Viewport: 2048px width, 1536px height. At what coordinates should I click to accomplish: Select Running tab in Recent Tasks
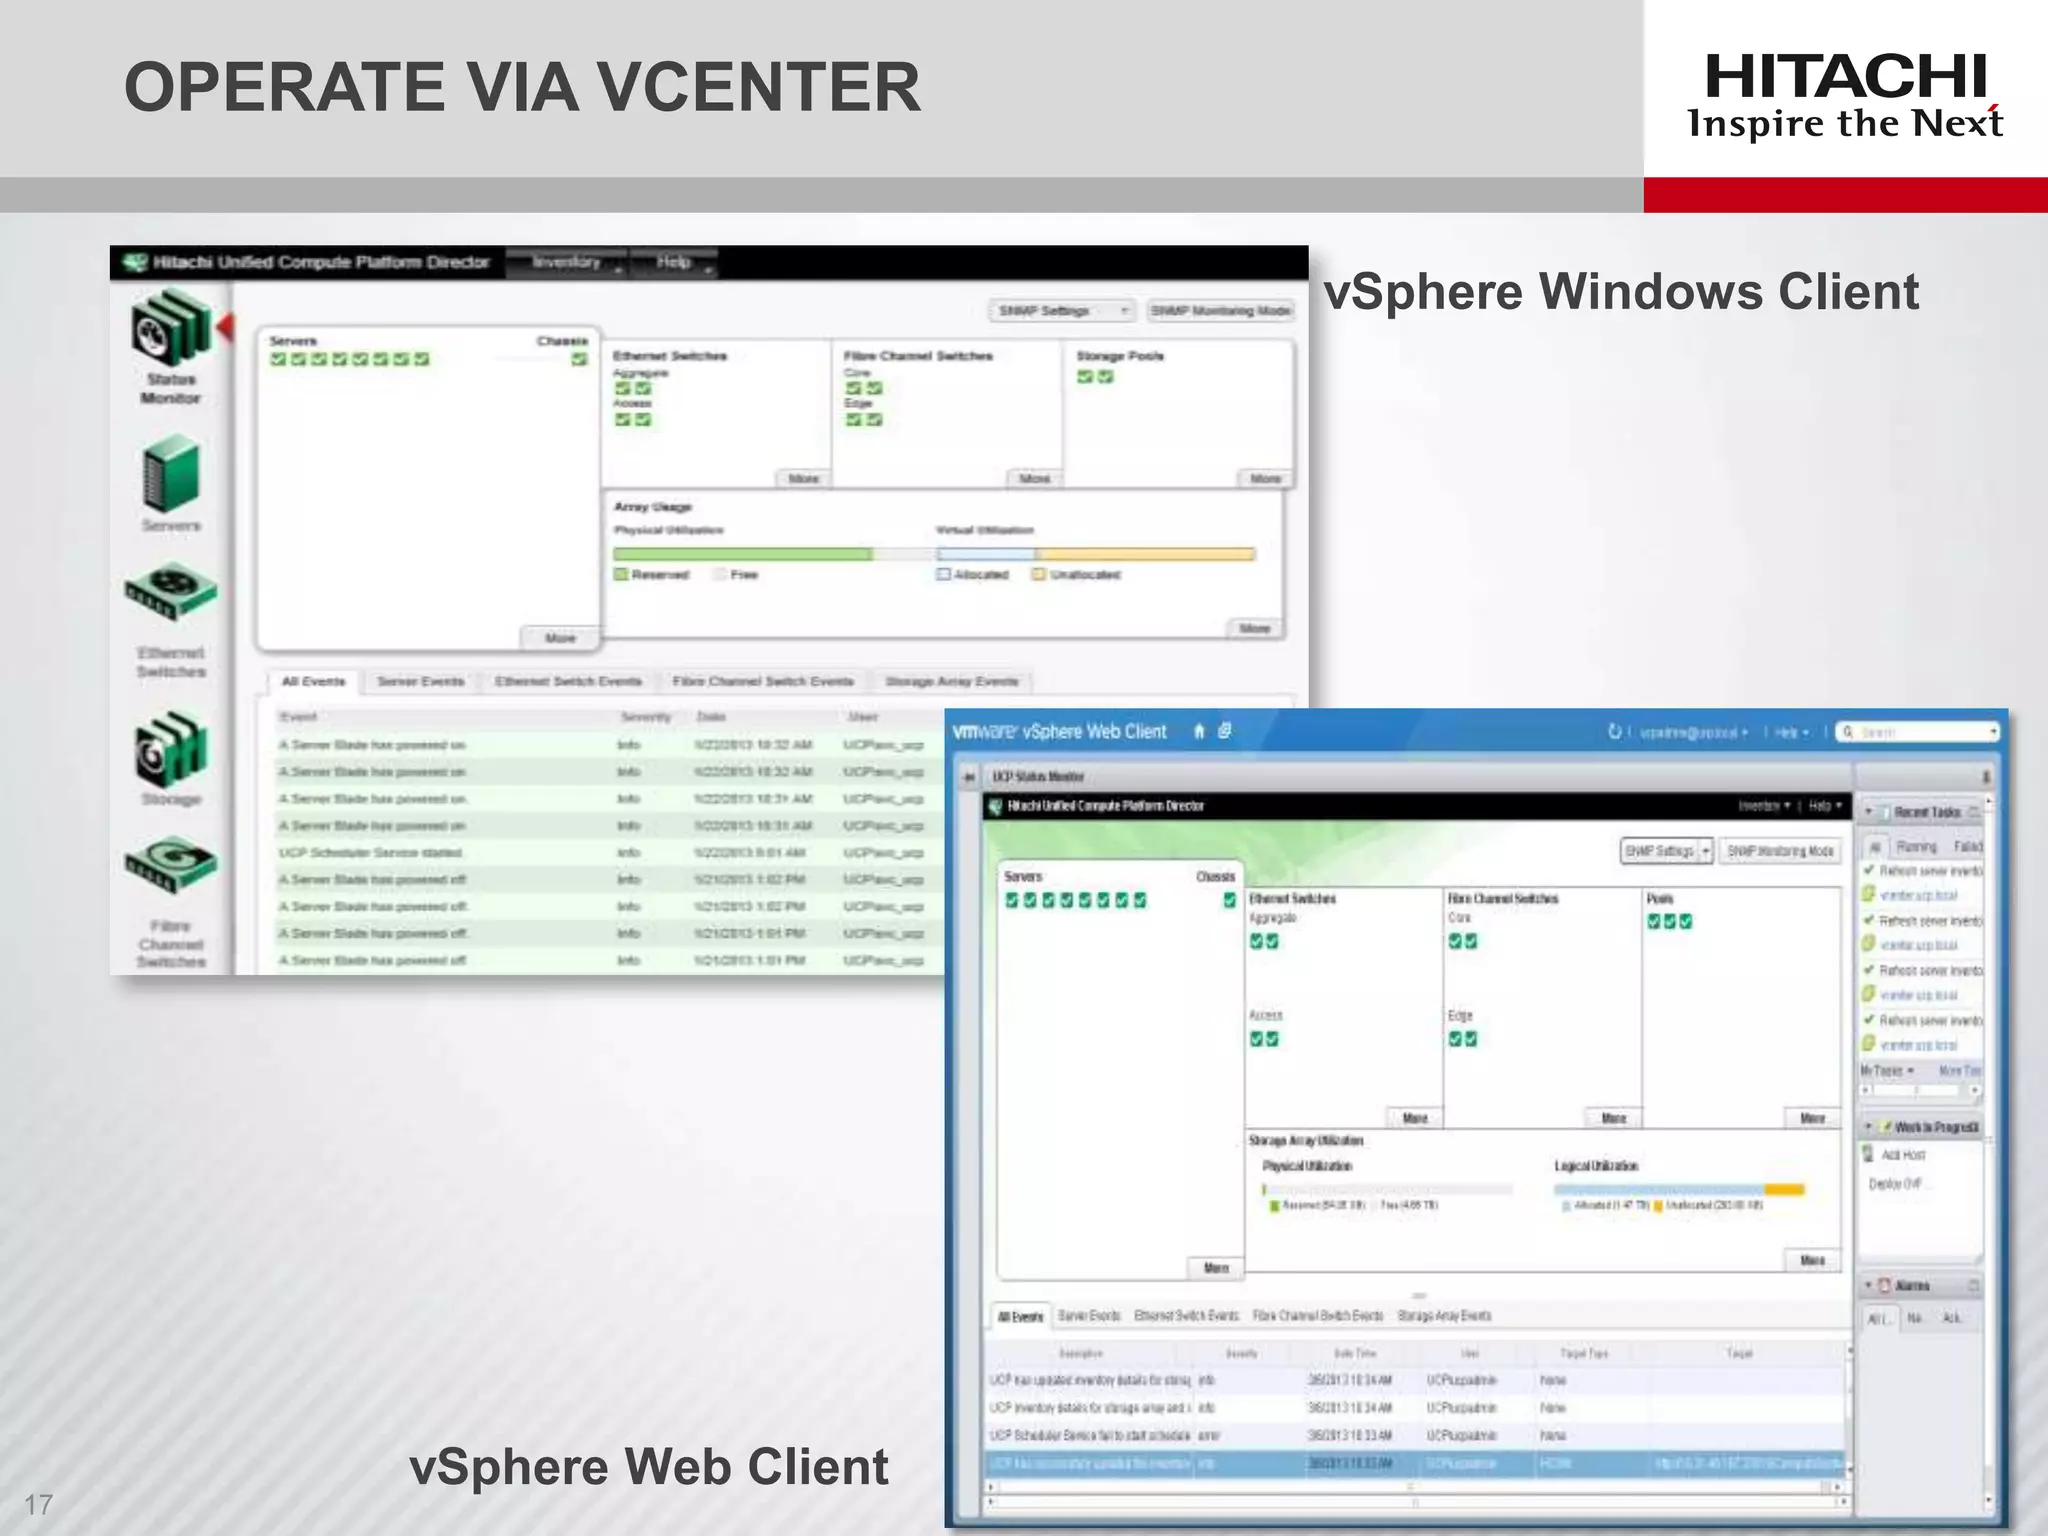[1917, 847]
